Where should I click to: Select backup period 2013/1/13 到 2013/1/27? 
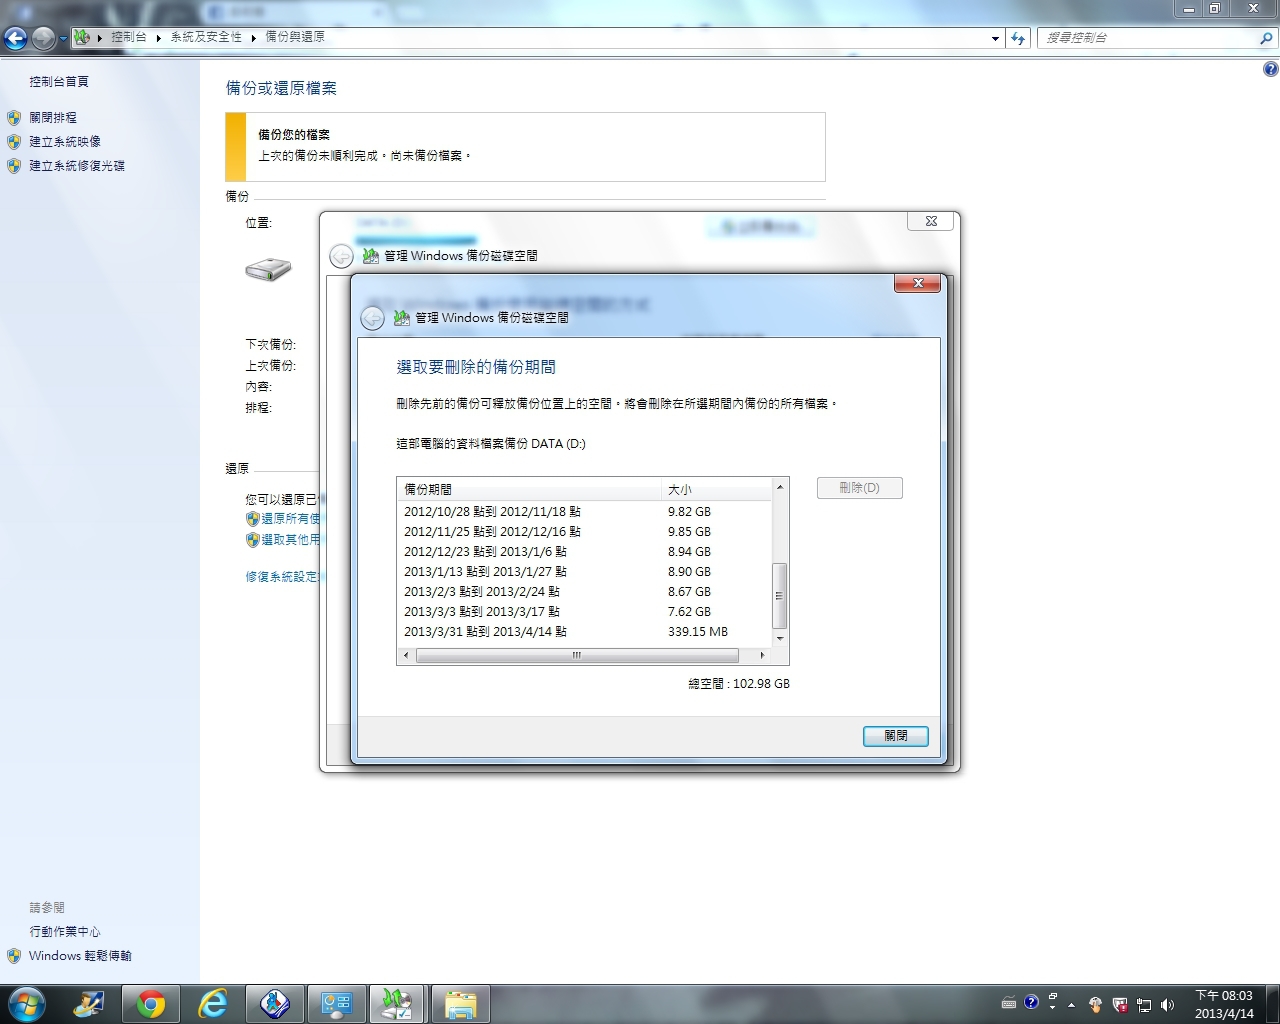pyautogui.click(x=585, y=571)
